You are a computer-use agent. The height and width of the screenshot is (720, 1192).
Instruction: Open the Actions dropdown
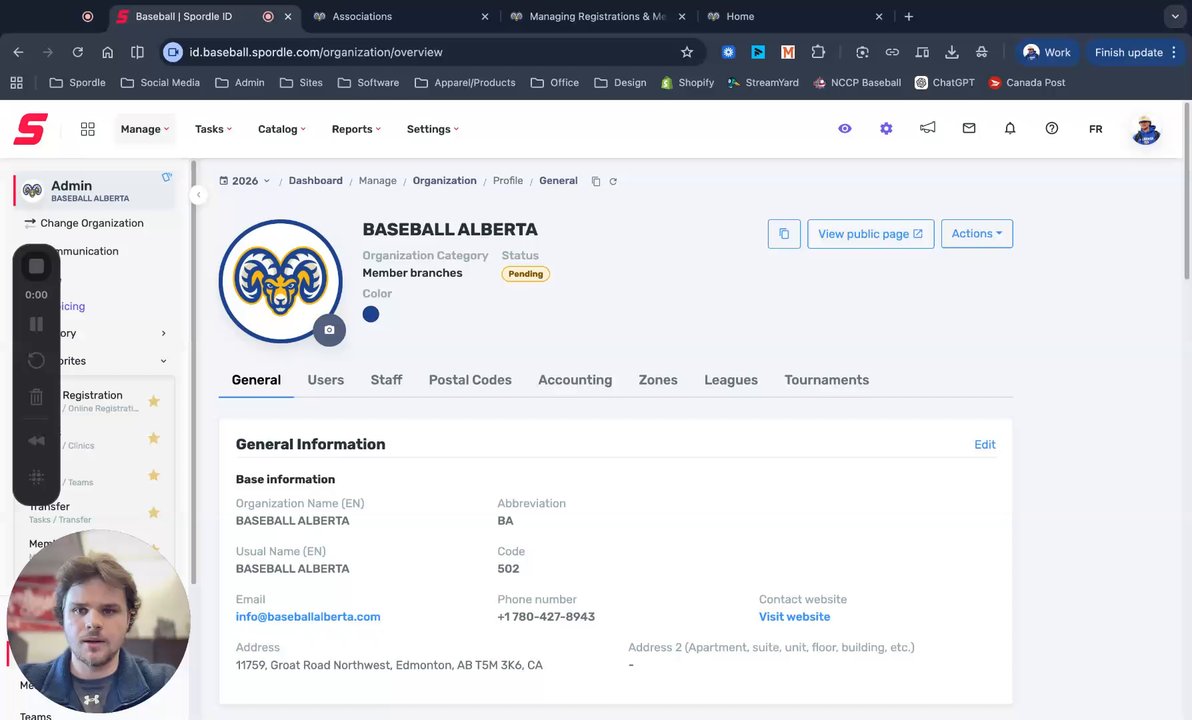click(977, 233)
